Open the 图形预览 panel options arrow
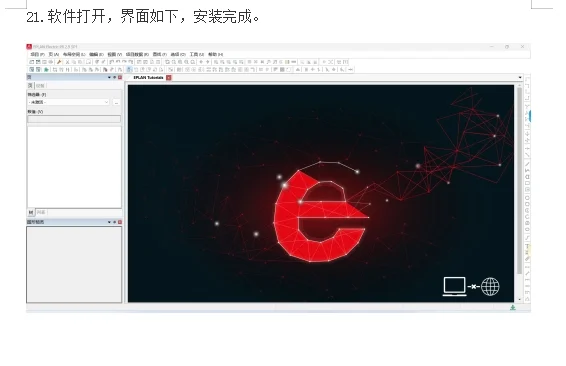566x366 pixels. click(x=109, y=222)
